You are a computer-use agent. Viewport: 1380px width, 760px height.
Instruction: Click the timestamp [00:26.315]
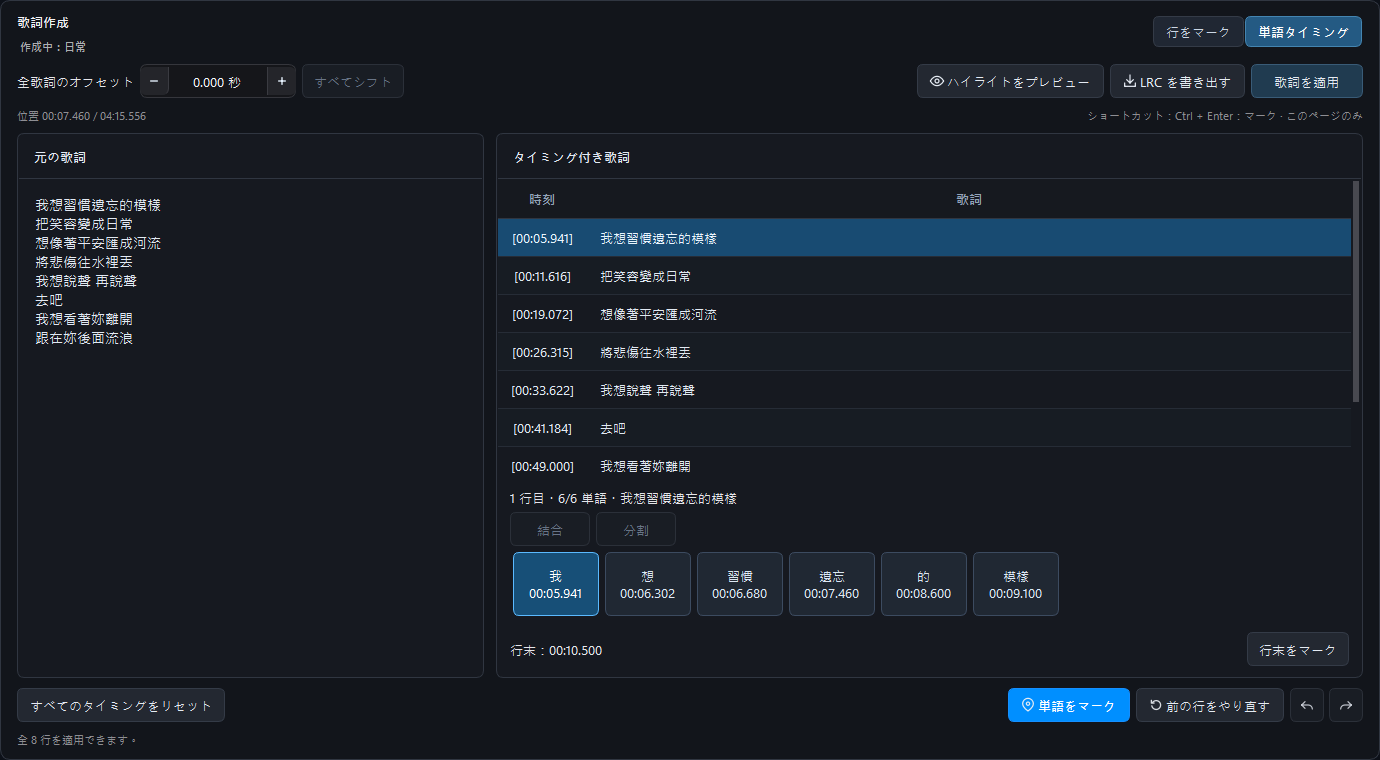[x=543, y=352]
